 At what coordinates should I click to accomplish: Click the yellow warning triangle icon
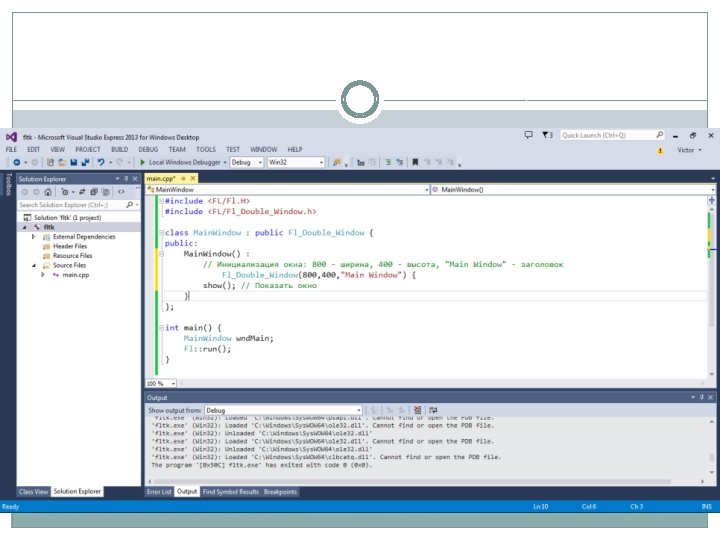click(660, 151)
